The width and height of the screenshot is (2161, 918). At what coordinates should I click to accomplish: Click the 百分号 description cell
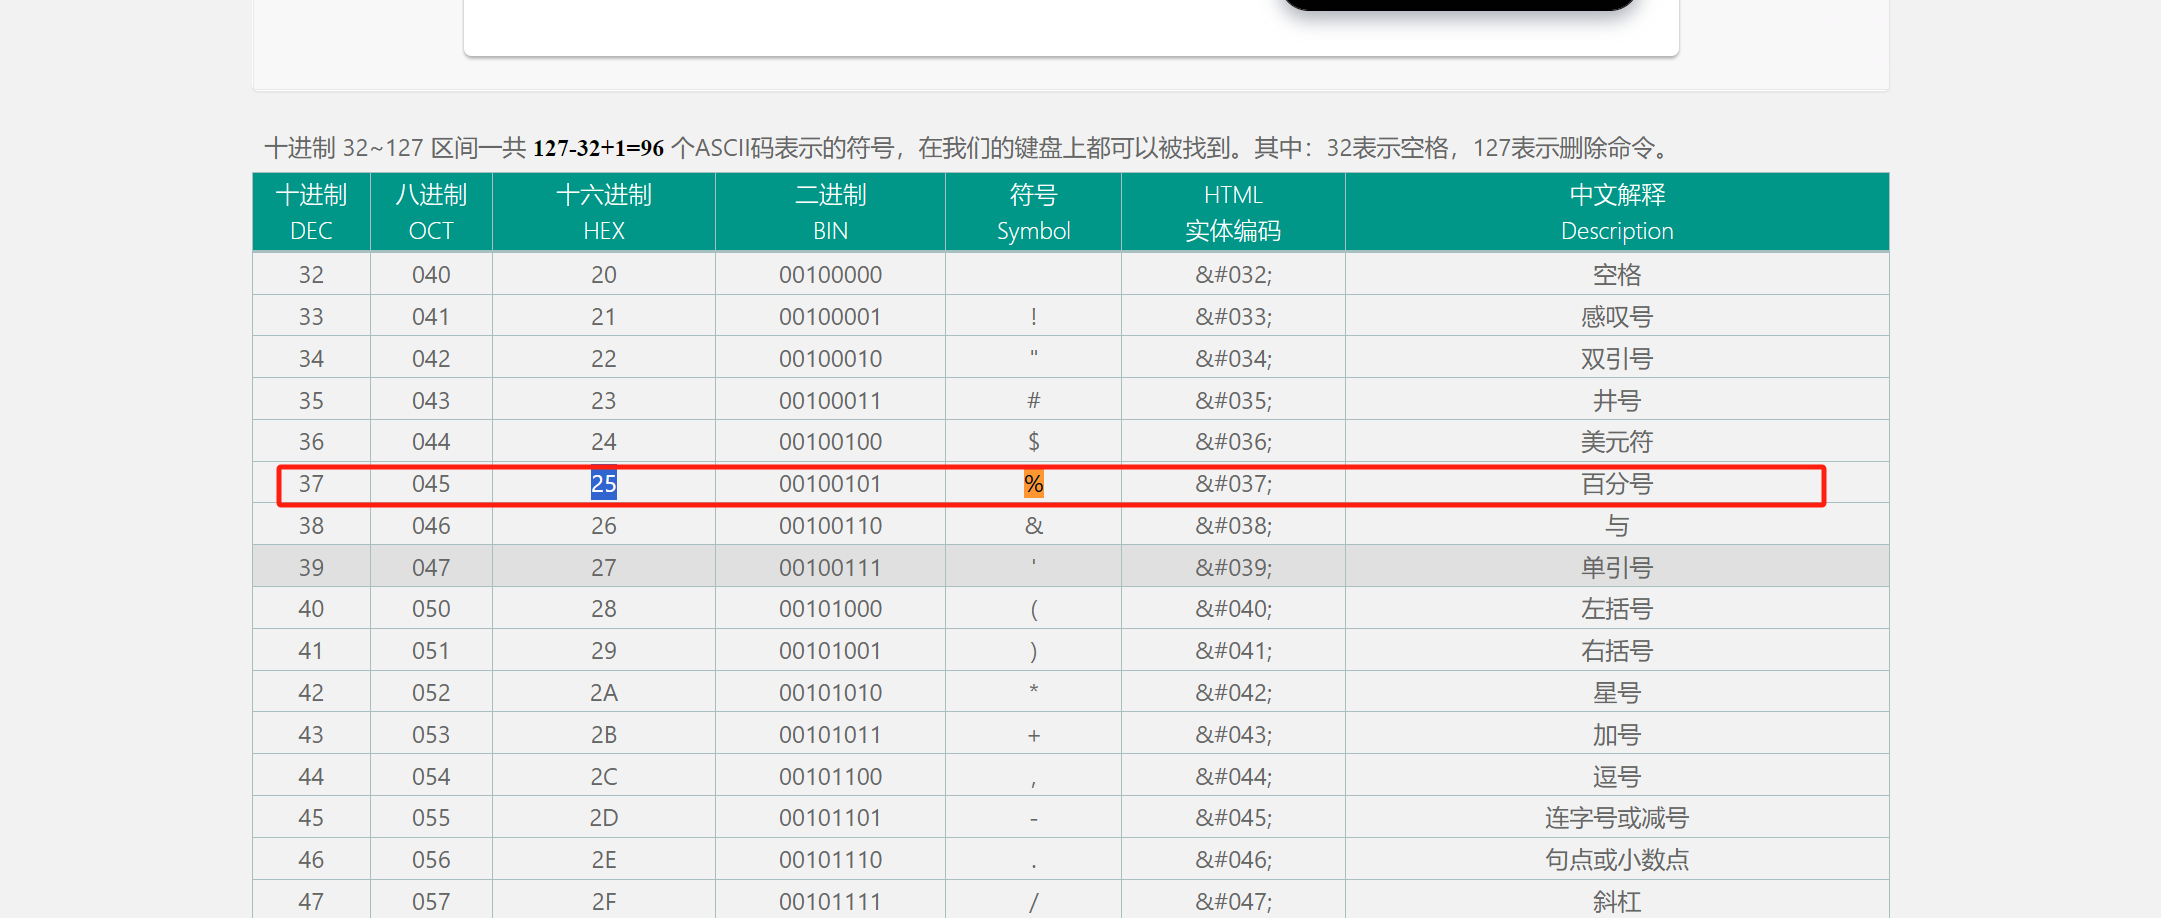[x=1617, y=484]
